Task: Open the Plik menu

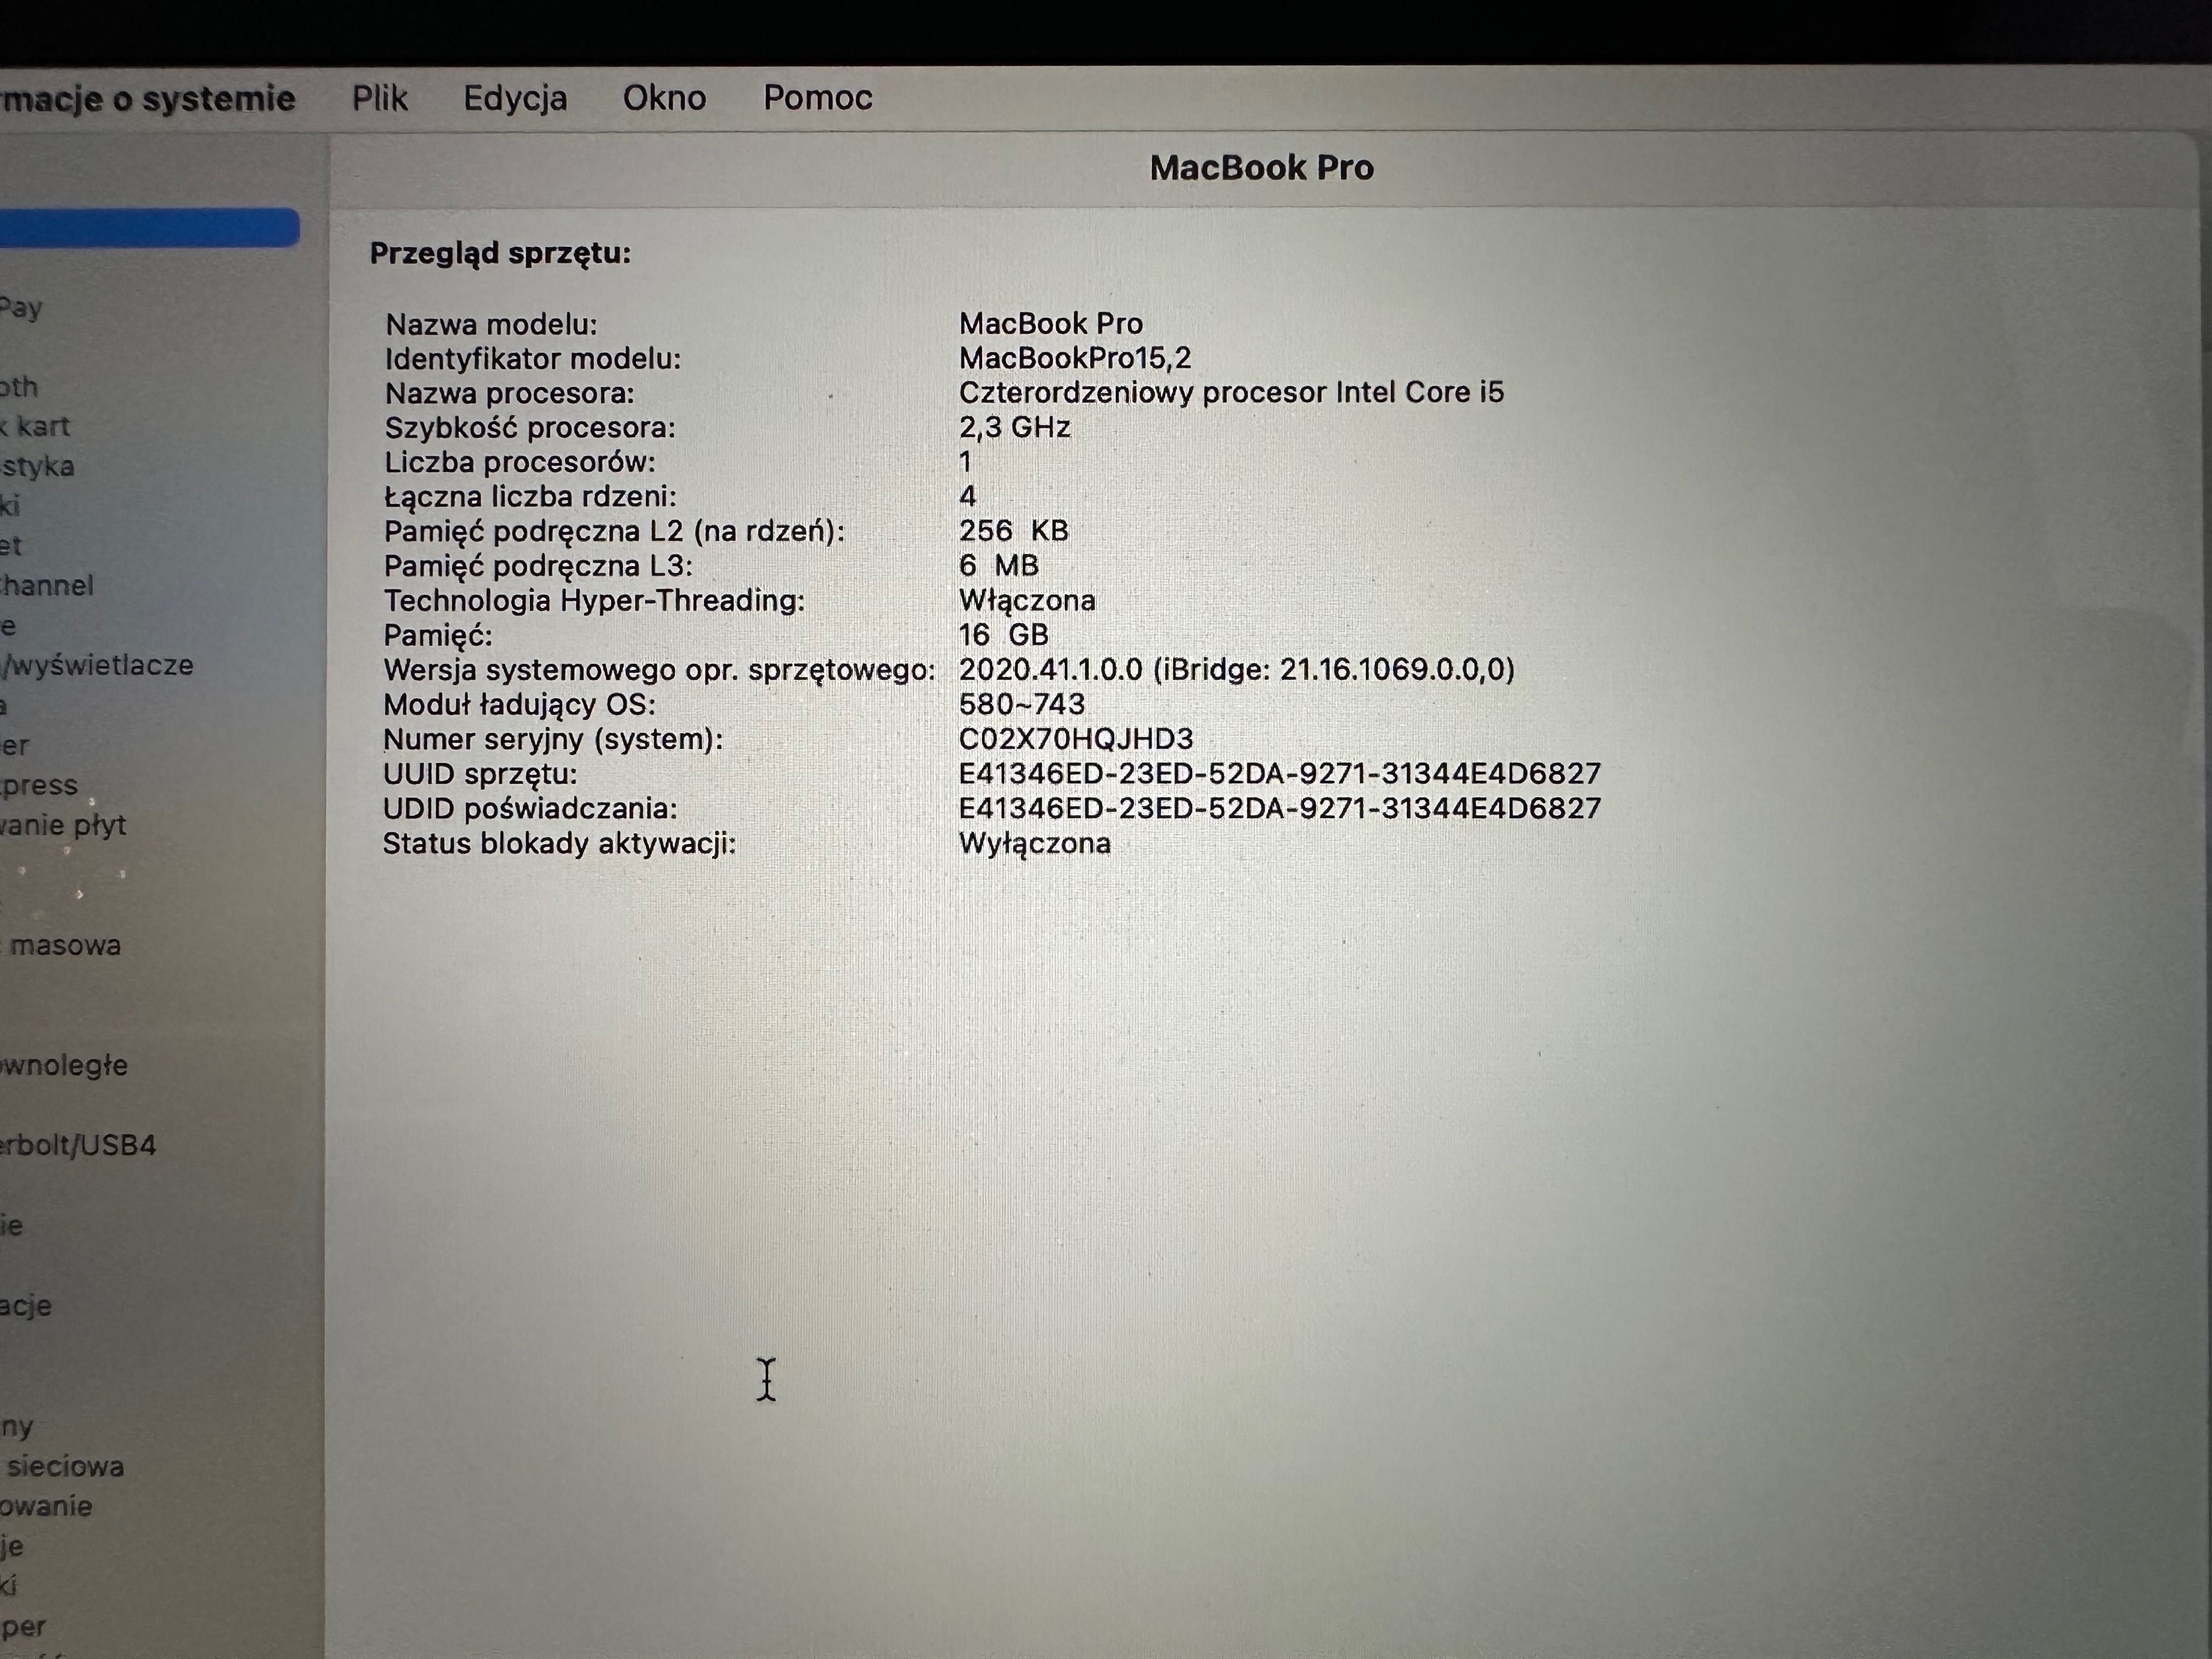Action: [x=379, y=98]
